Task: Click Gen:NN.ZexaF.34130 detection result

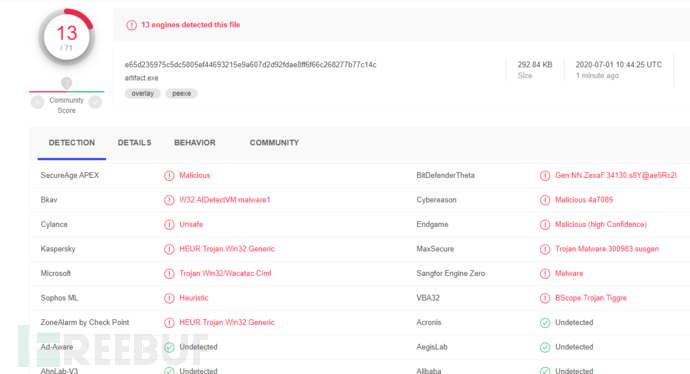Action: (x=616, y=175)
